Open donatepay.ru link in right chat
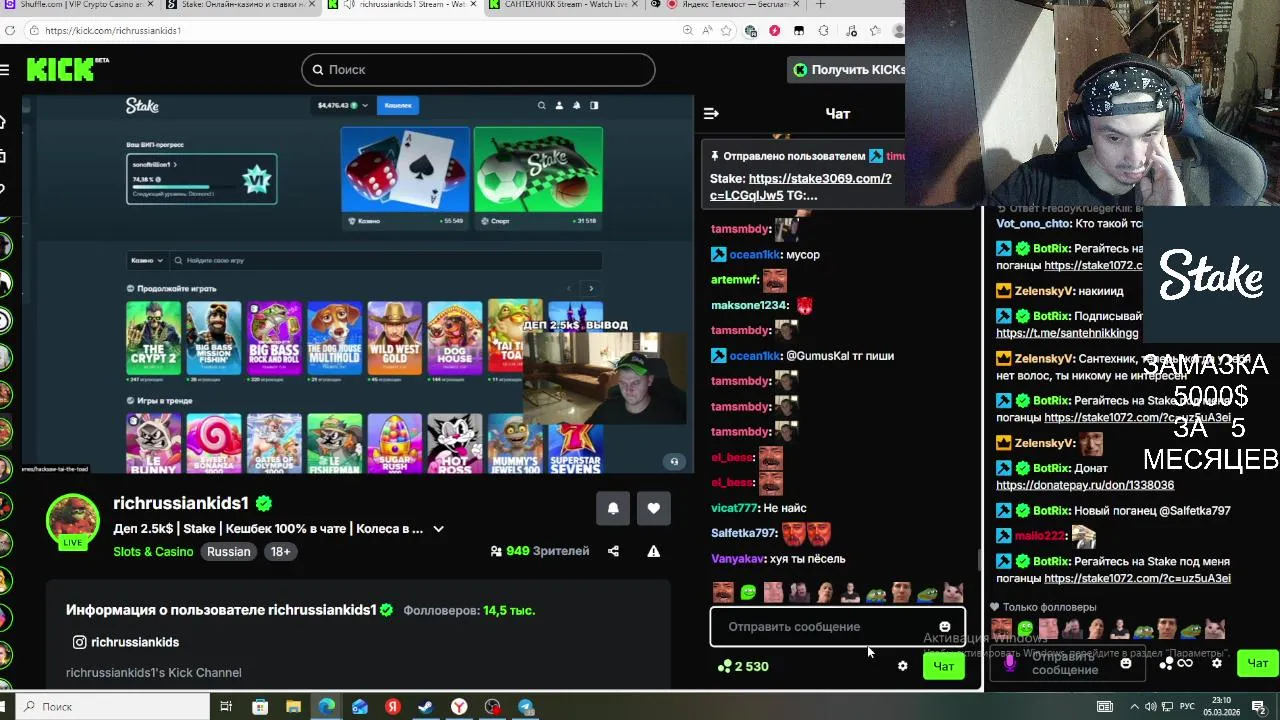 tap(1085, 485)
